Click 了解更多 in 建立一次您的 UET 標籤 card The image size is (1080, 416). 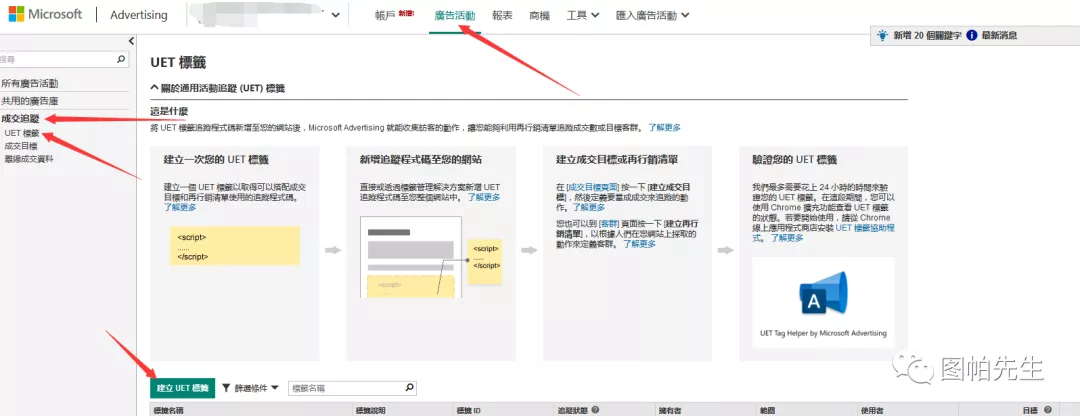point(180,207)
